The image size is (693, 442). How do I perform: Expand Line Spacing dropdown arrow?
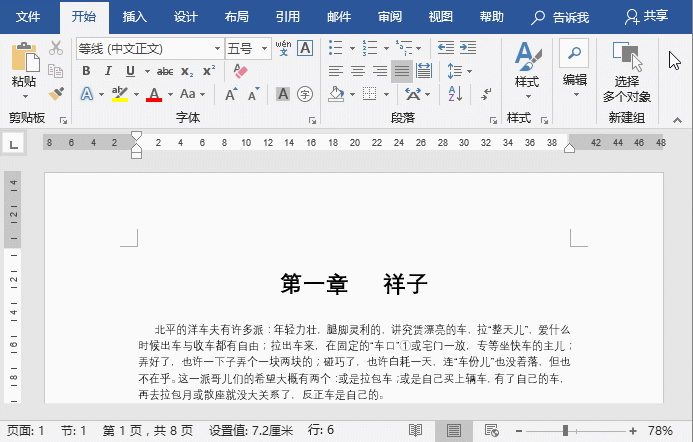pos(469,71)
